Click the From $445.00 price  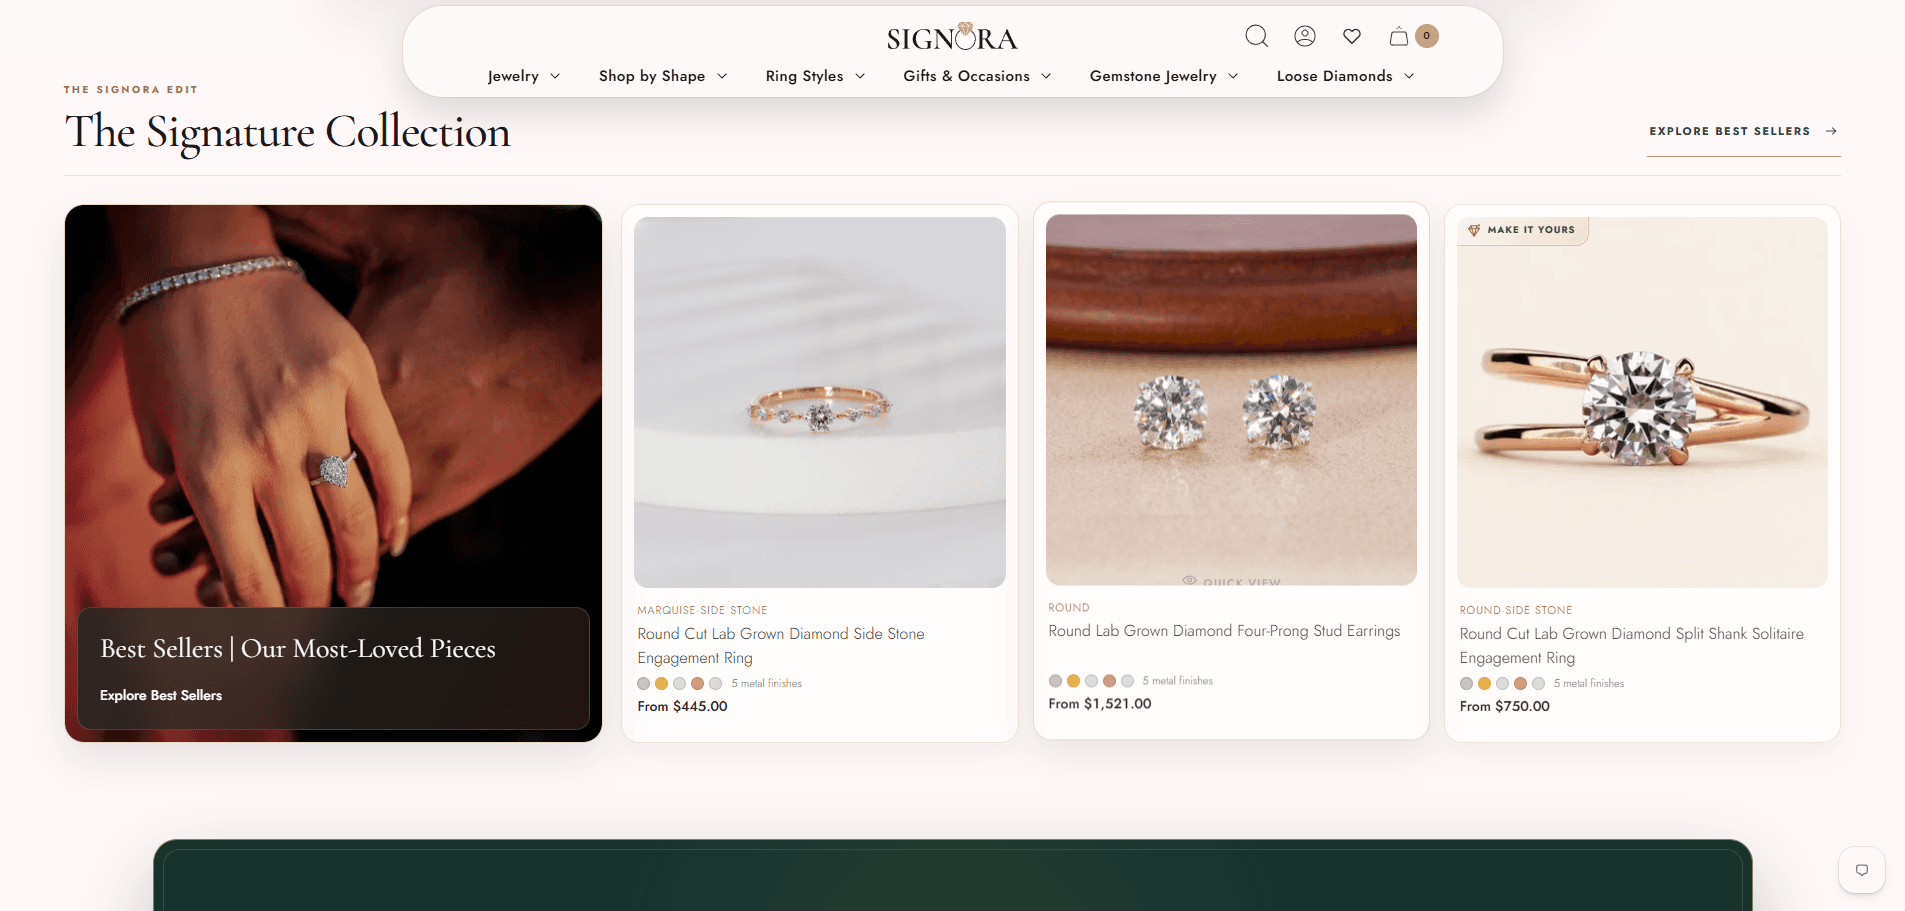pyautogui.click(x=682, y=706)
